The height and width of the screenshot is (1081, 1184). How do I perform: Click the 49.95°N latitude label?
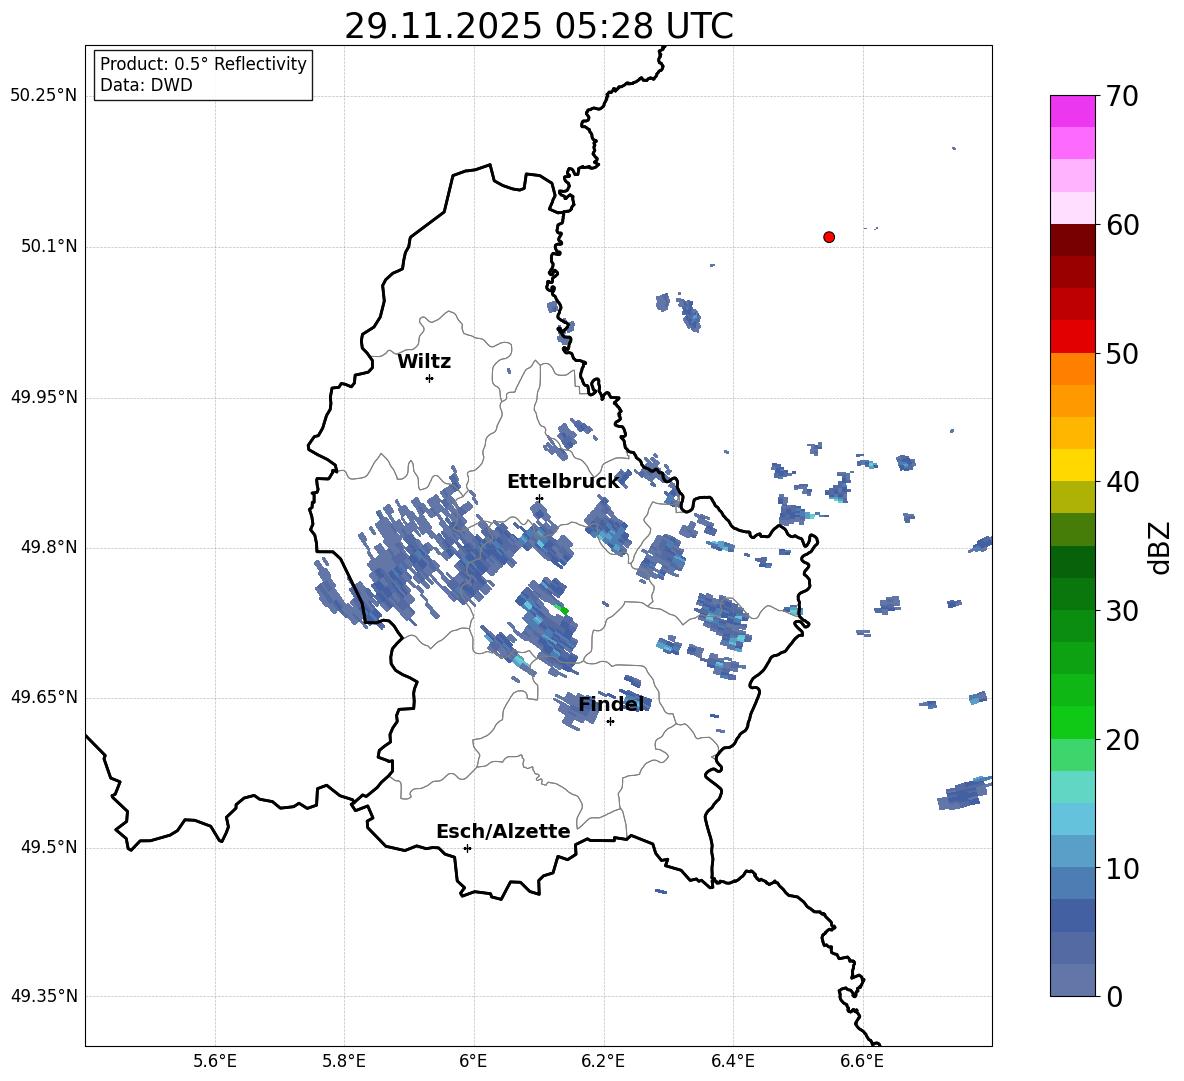coord(44,397)
